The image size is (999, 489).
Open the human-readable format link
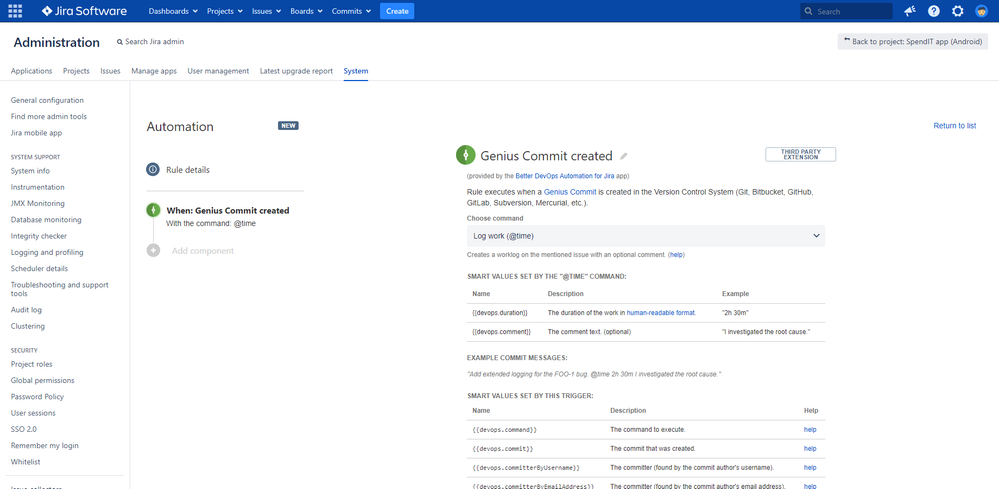click(661, 313)
